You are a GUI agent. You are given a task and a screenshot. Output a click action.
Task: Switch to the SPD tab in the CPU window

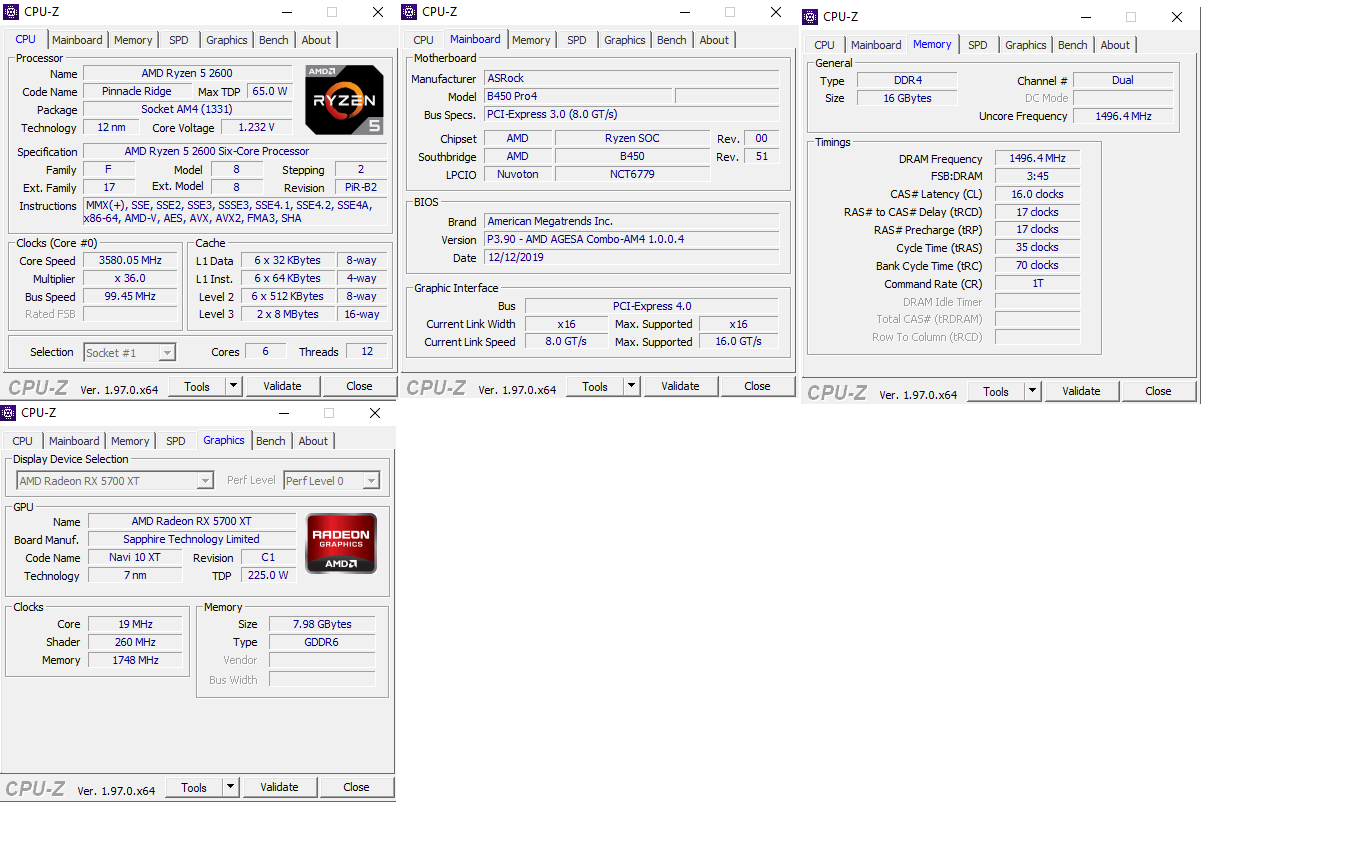point(178,40)
